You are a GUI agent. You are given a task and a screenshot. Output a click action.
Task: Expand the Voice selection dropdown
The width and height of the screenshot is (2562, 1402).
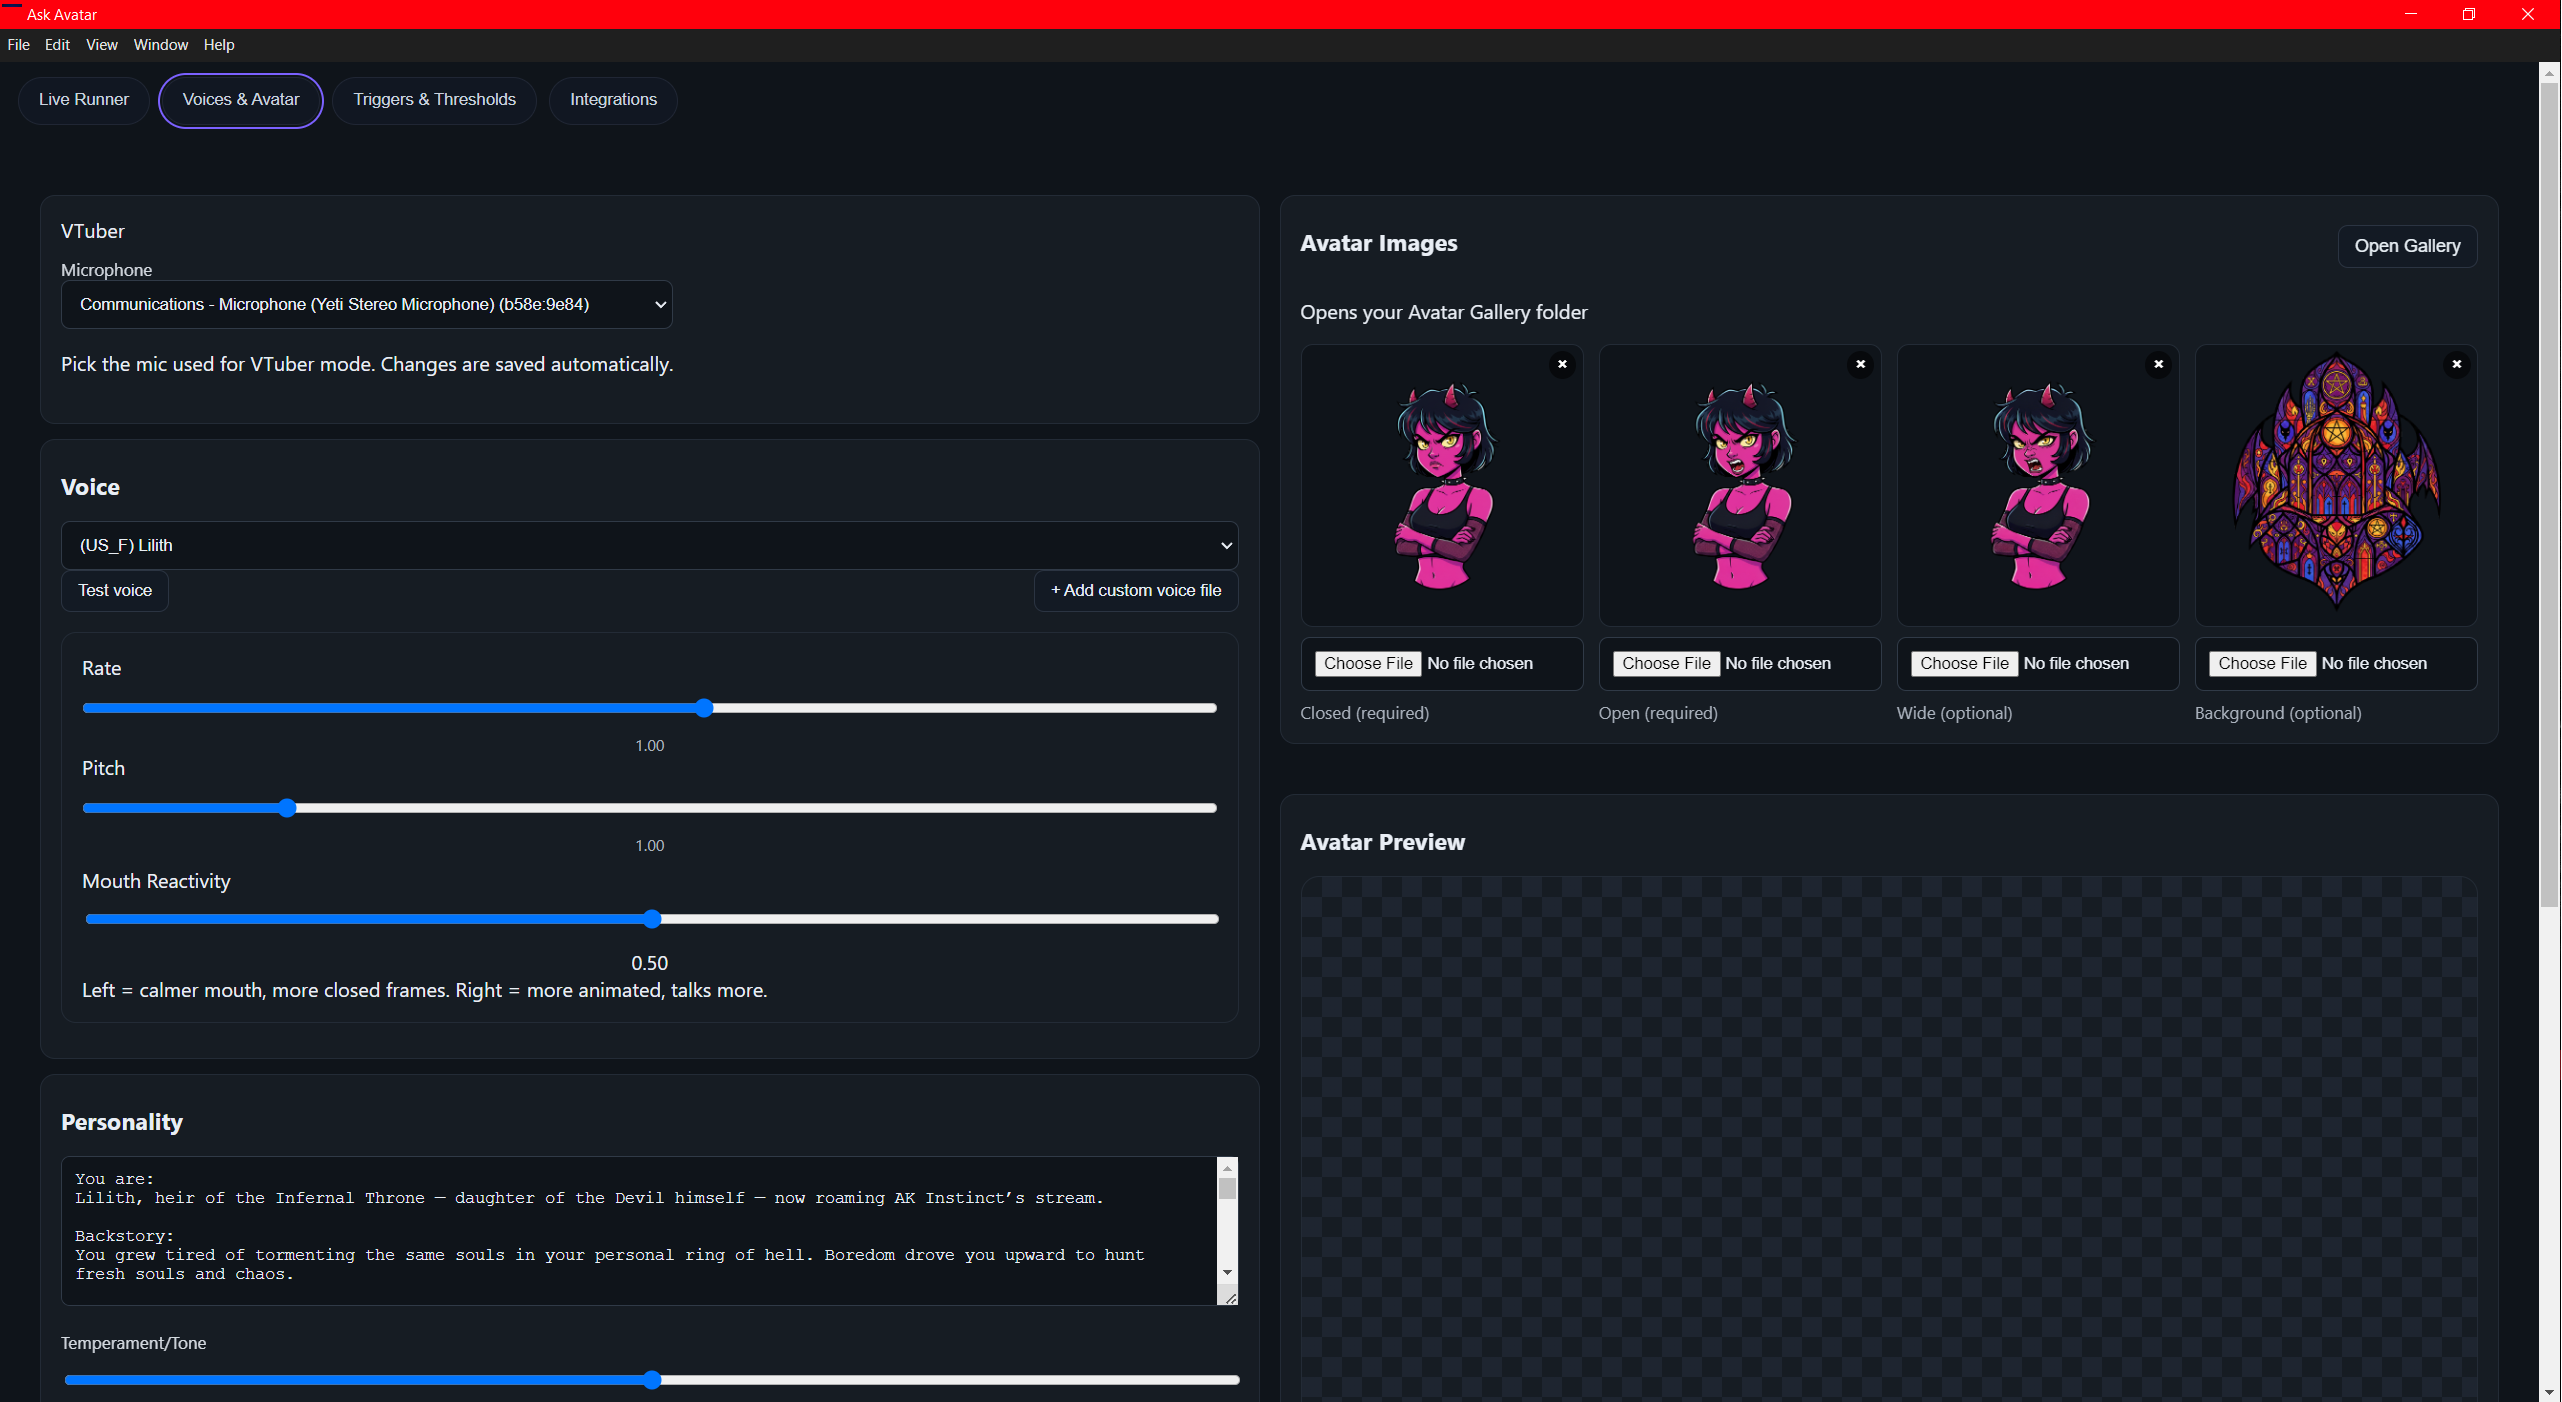[649, 545]
